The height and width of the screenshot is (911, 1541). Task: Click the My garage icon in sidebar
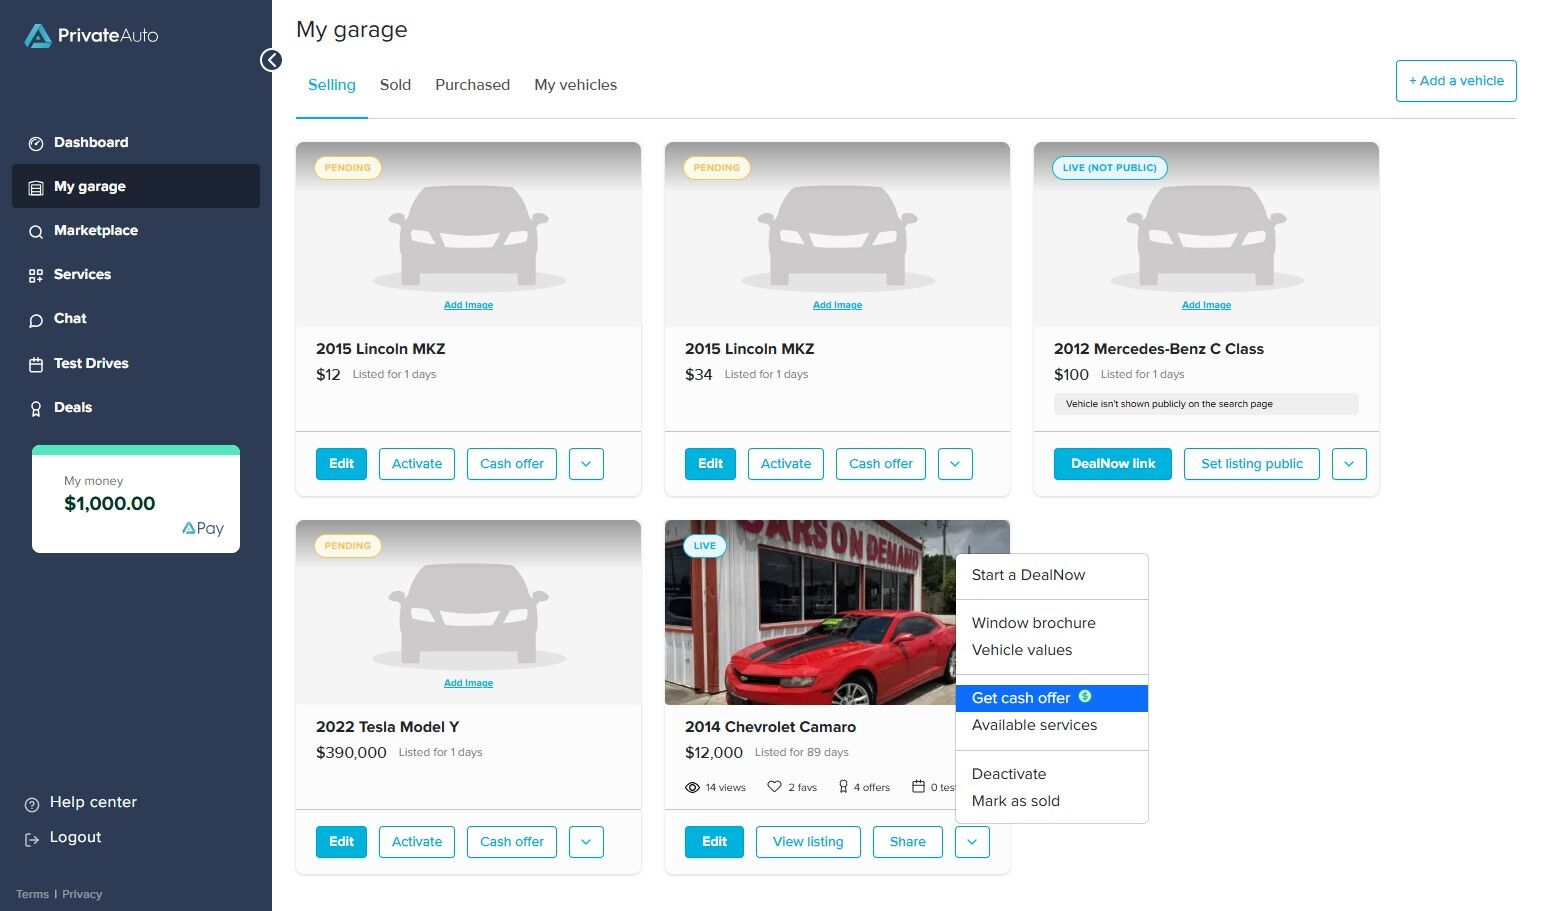tap(36, 187)
